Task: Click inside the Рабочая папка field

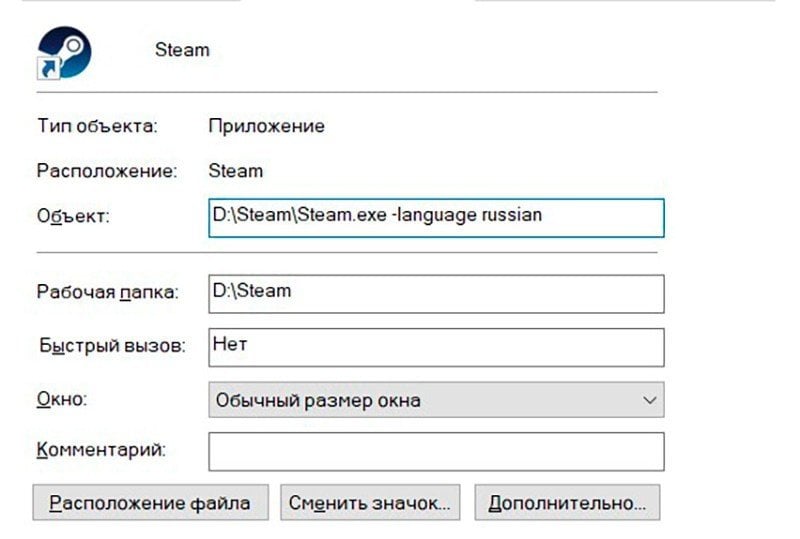Action: click(436, 294)
